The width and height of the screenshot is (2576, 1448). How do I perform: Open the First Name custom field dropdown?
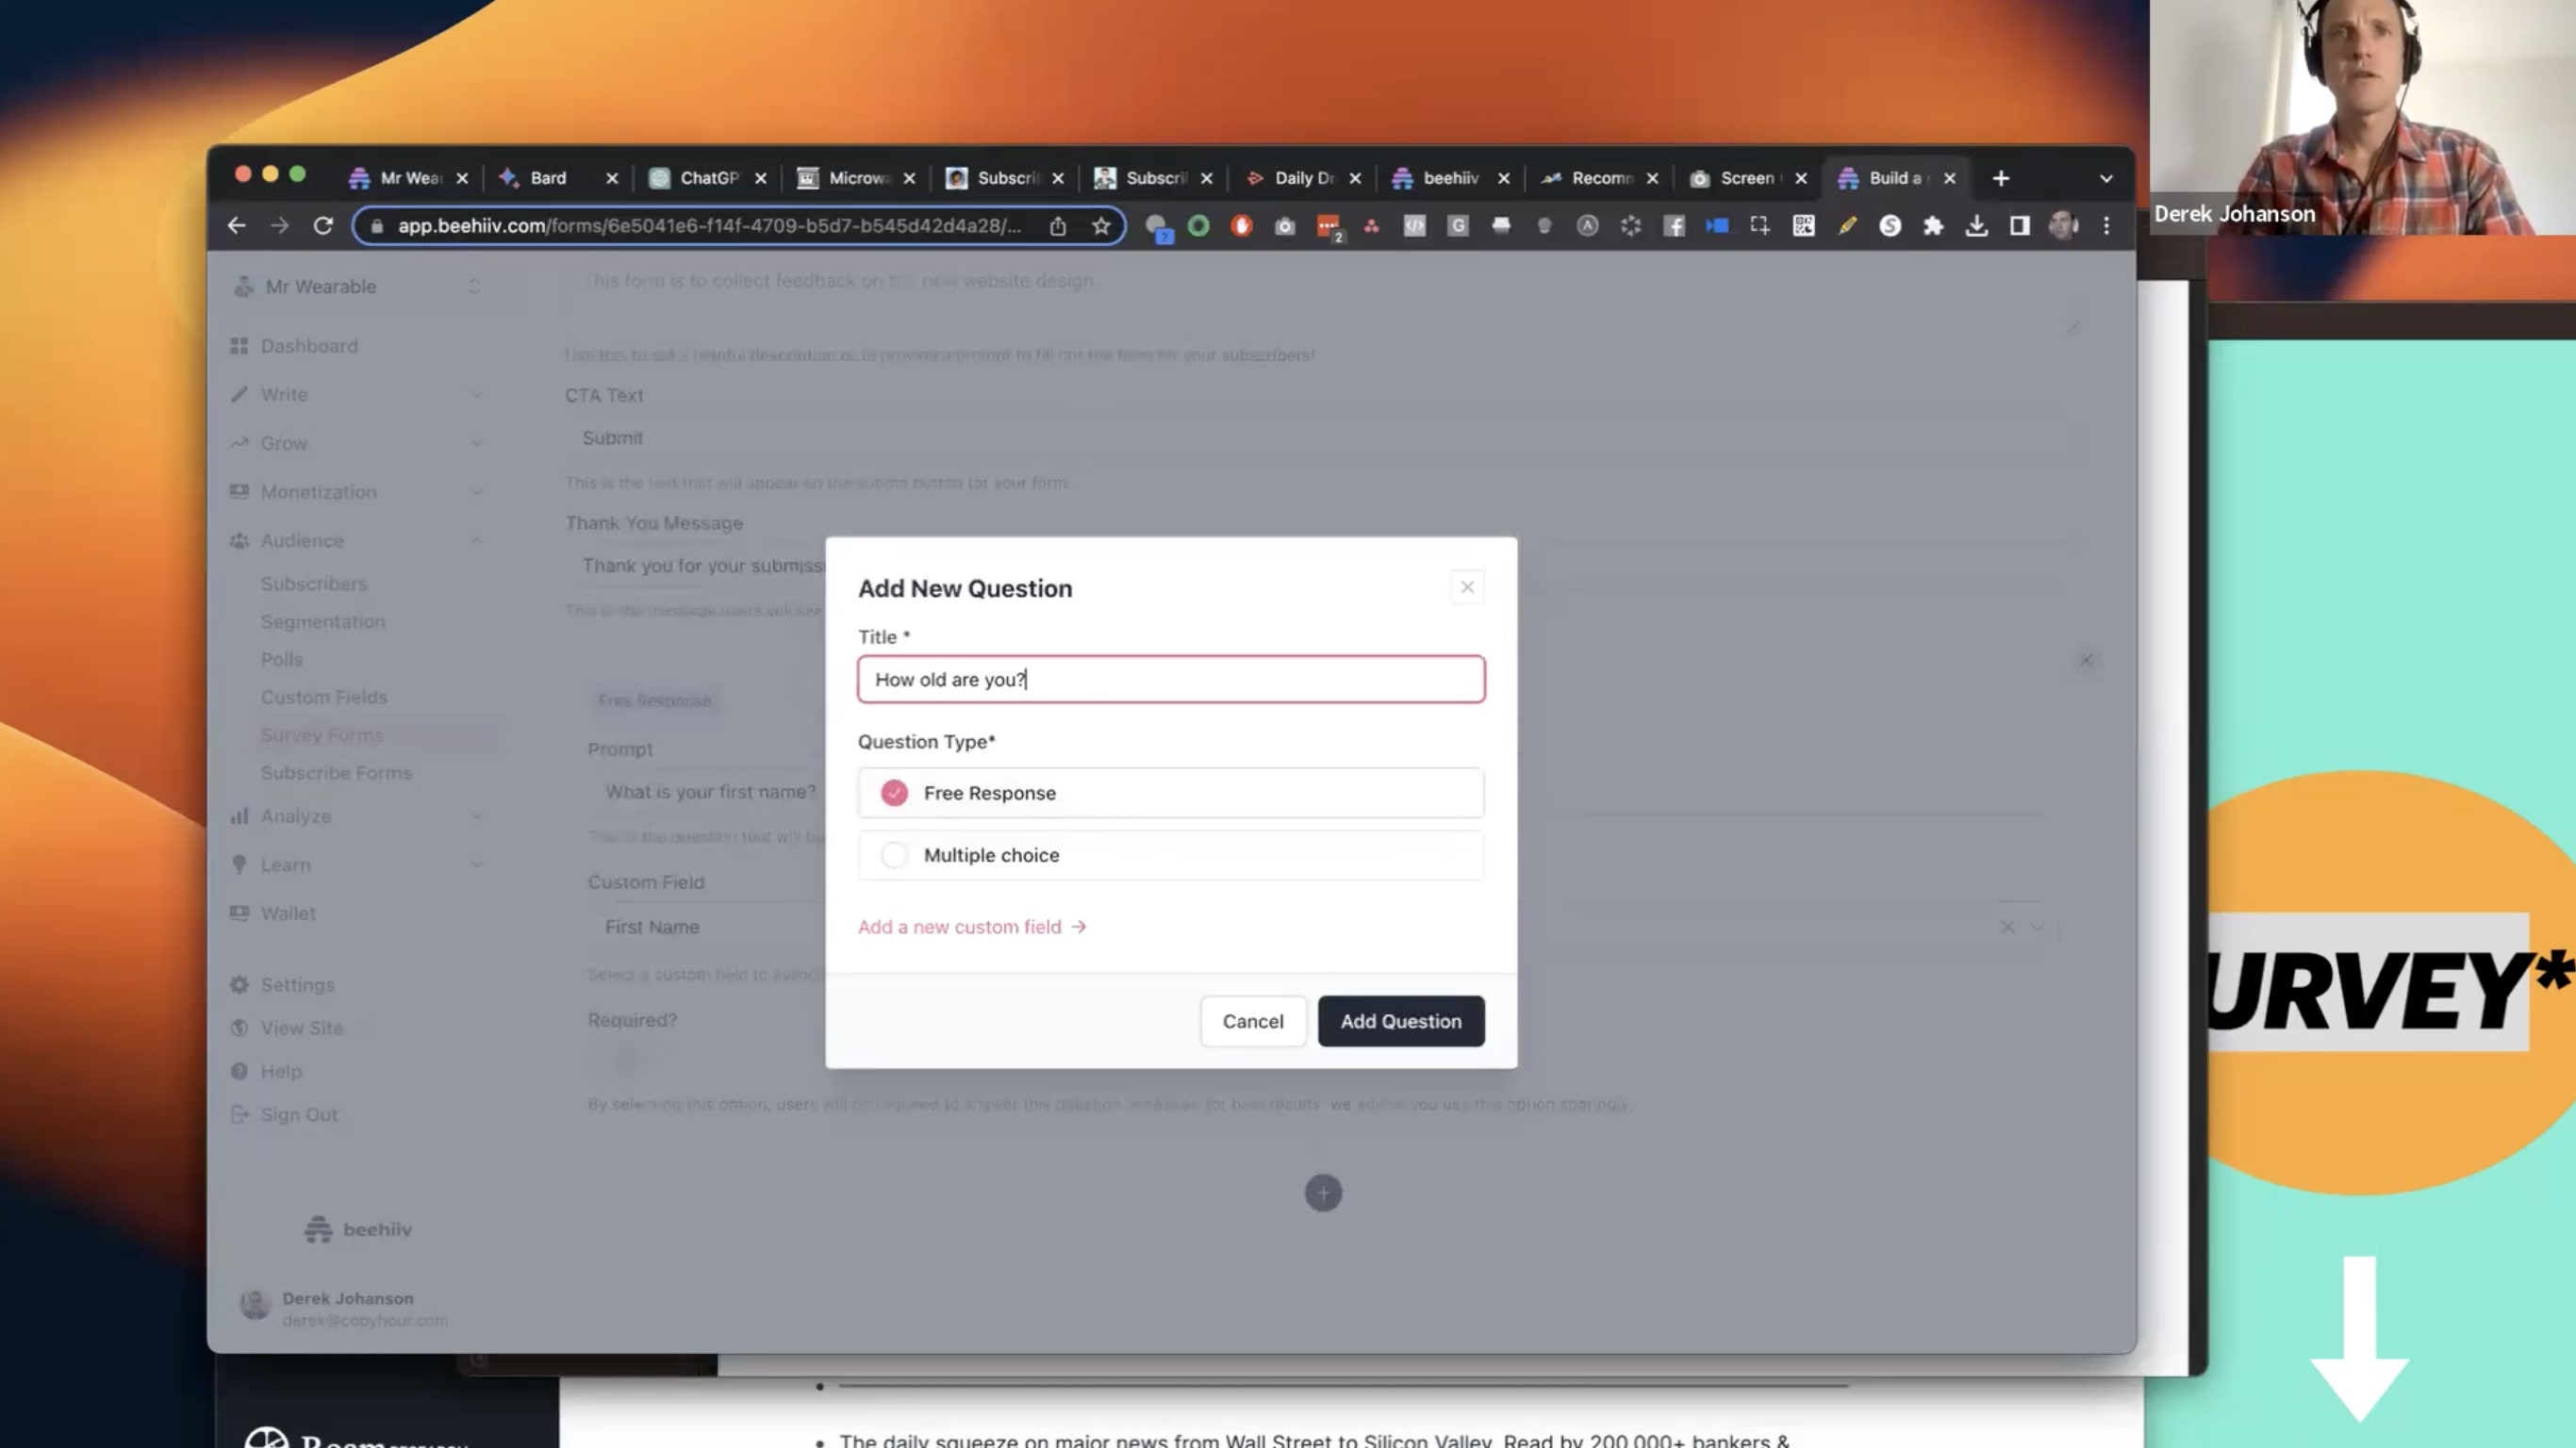point(2036,927)
